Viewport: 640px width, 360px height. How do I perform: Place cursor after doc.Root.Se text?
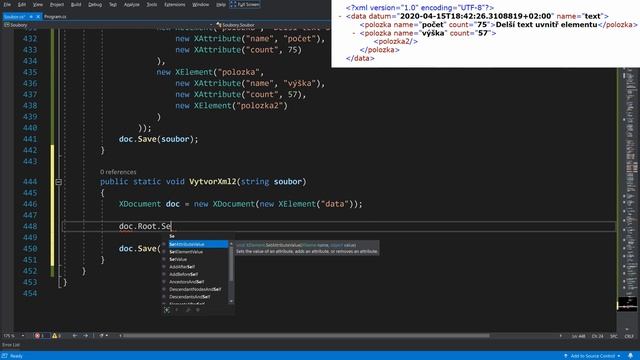[x=171, y=226]
